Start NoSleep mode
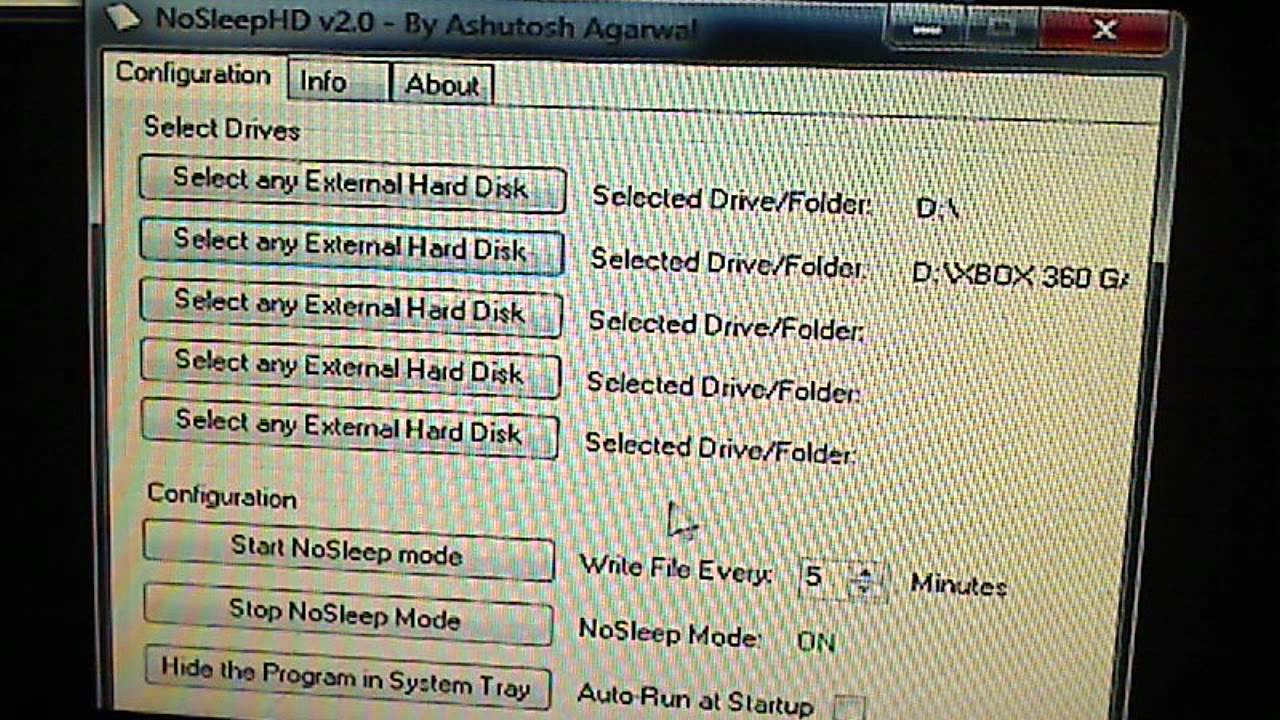The image size is (1280, 720). [x=347, y=551]
